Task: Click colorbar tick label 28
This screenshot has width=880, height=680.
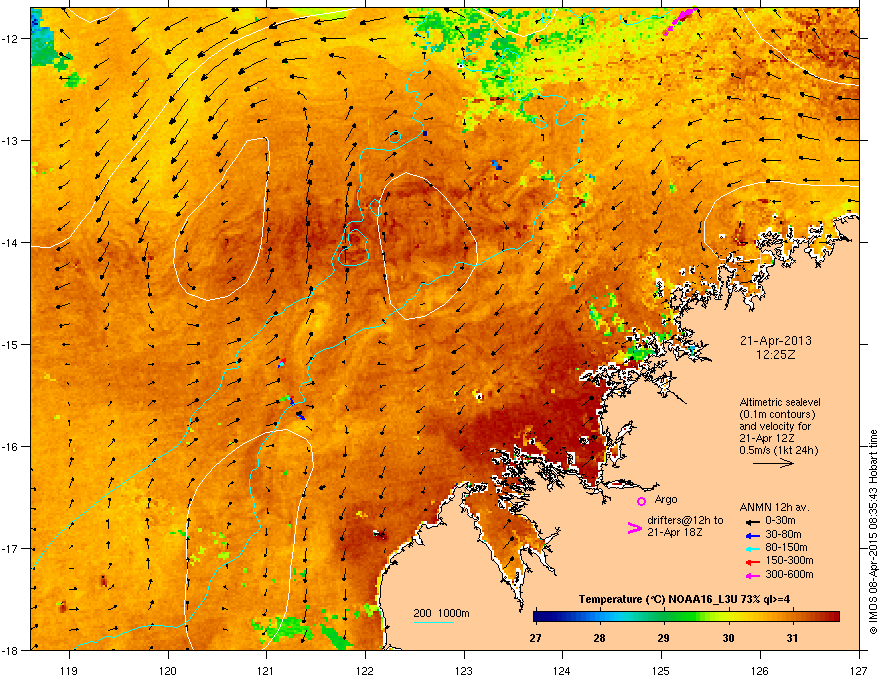Action: point(599,638)
